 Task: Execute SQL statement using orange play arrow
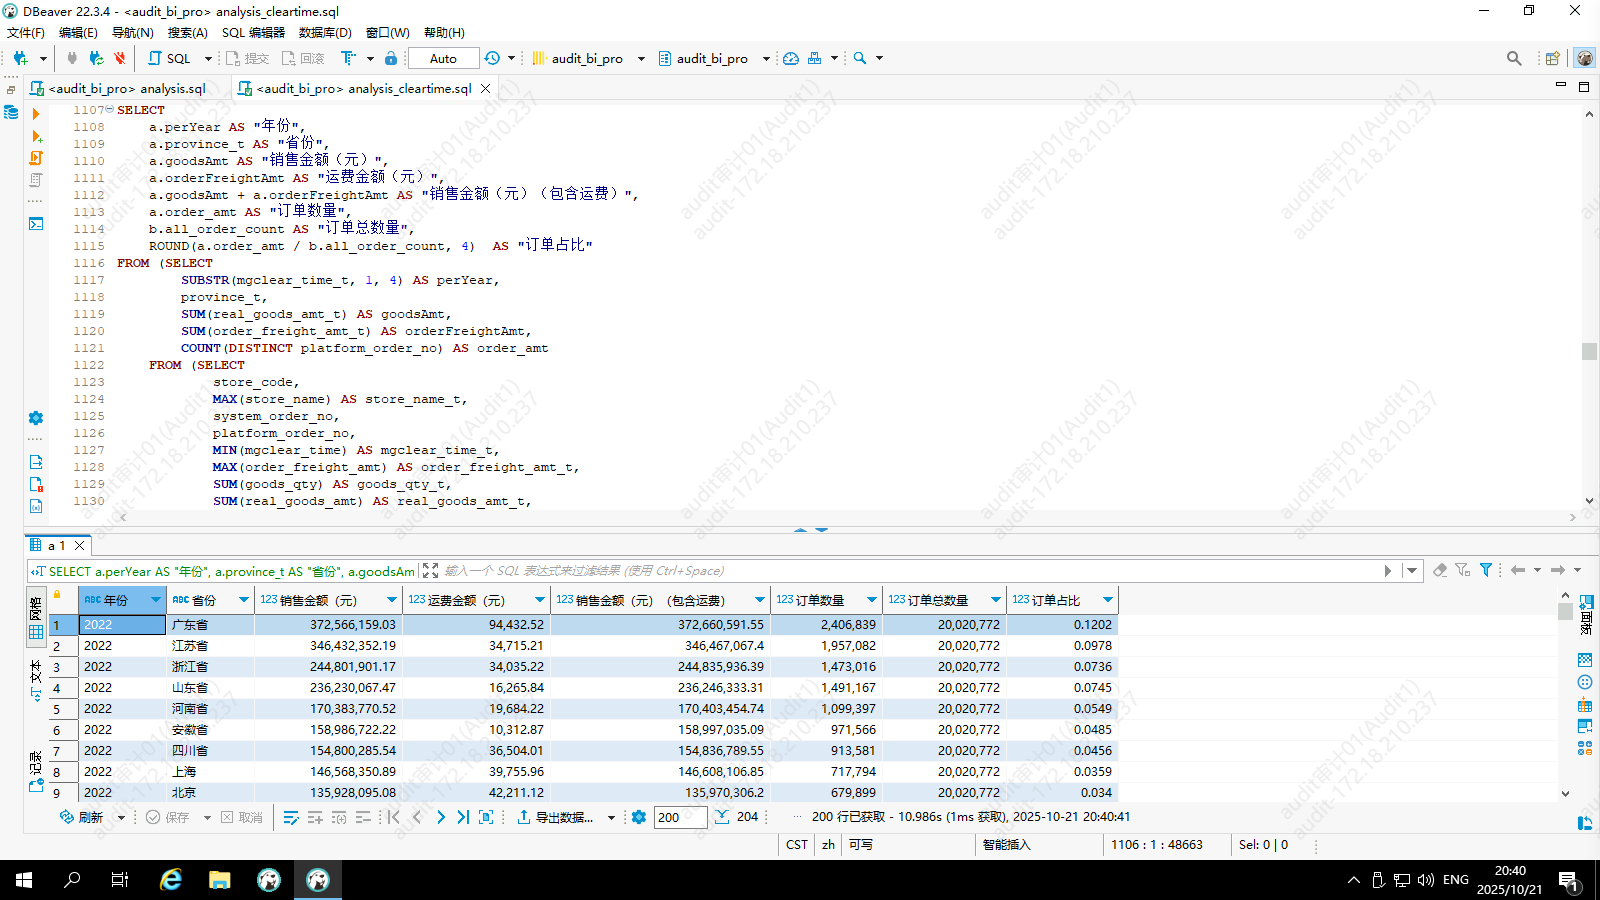[36, 114]
